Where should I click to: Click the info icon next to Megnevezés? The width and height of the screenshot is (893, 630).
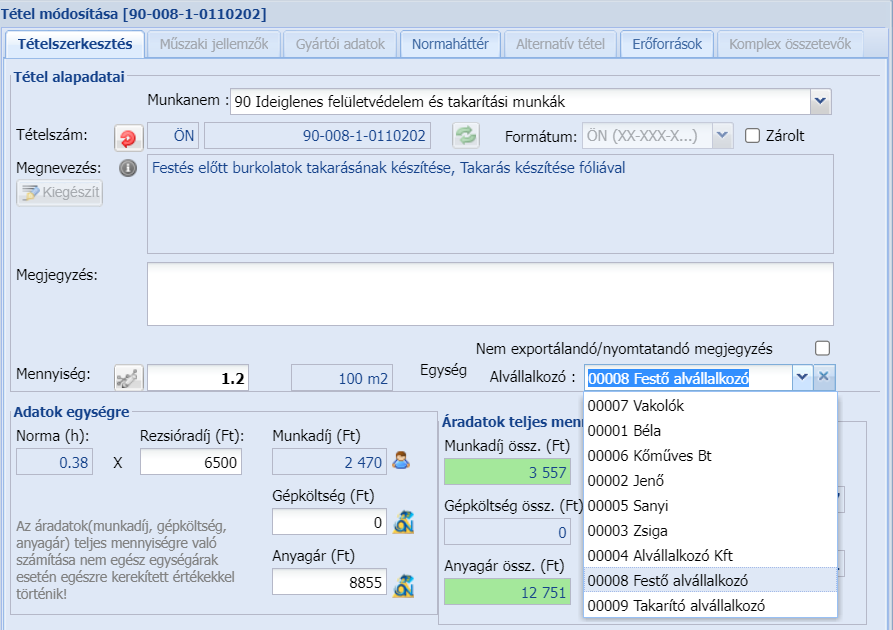click(x=127, y=168)
